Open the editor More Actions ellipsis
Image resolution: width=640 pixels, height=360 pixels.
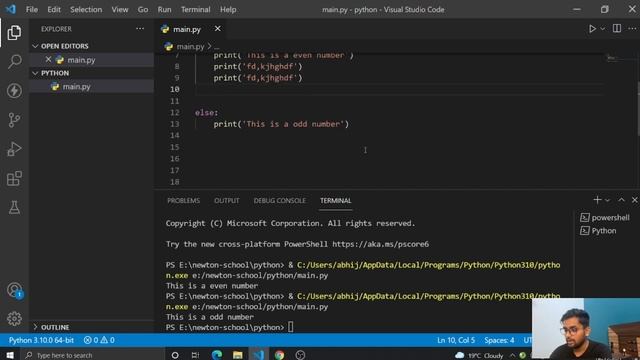coord(632,29)
